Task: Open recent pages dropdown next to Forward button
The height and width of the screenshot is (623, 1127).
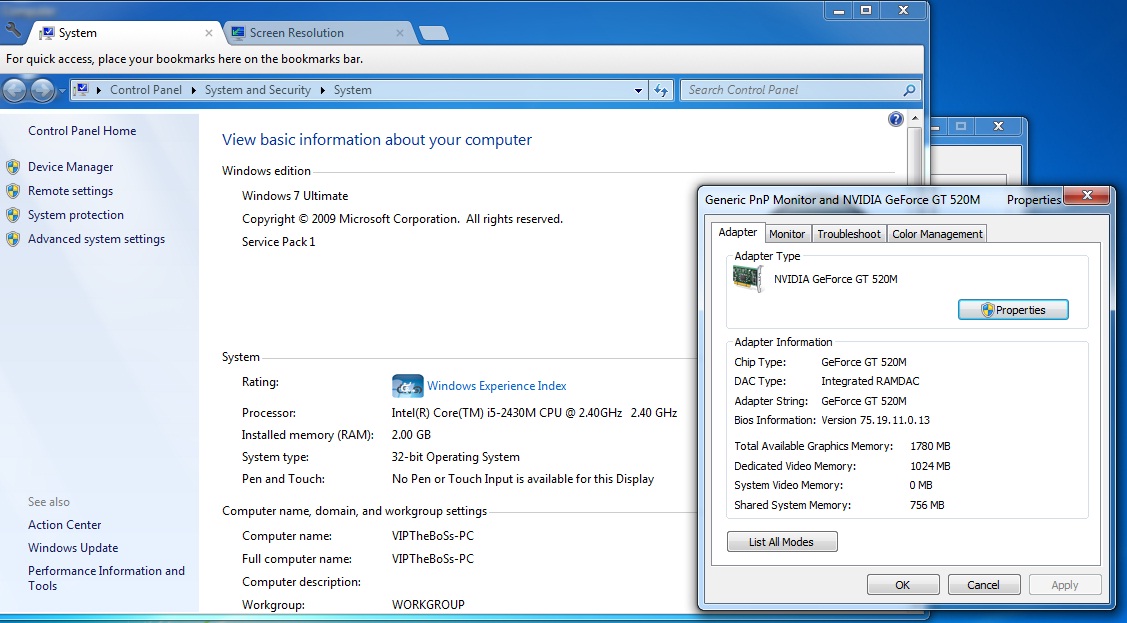Action: 62,91
